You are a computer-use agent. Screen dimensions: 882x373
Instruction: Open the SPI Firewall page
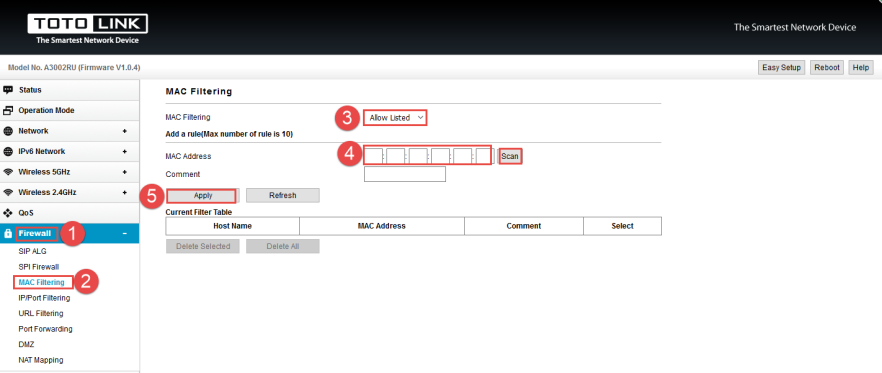coord(39,267)
